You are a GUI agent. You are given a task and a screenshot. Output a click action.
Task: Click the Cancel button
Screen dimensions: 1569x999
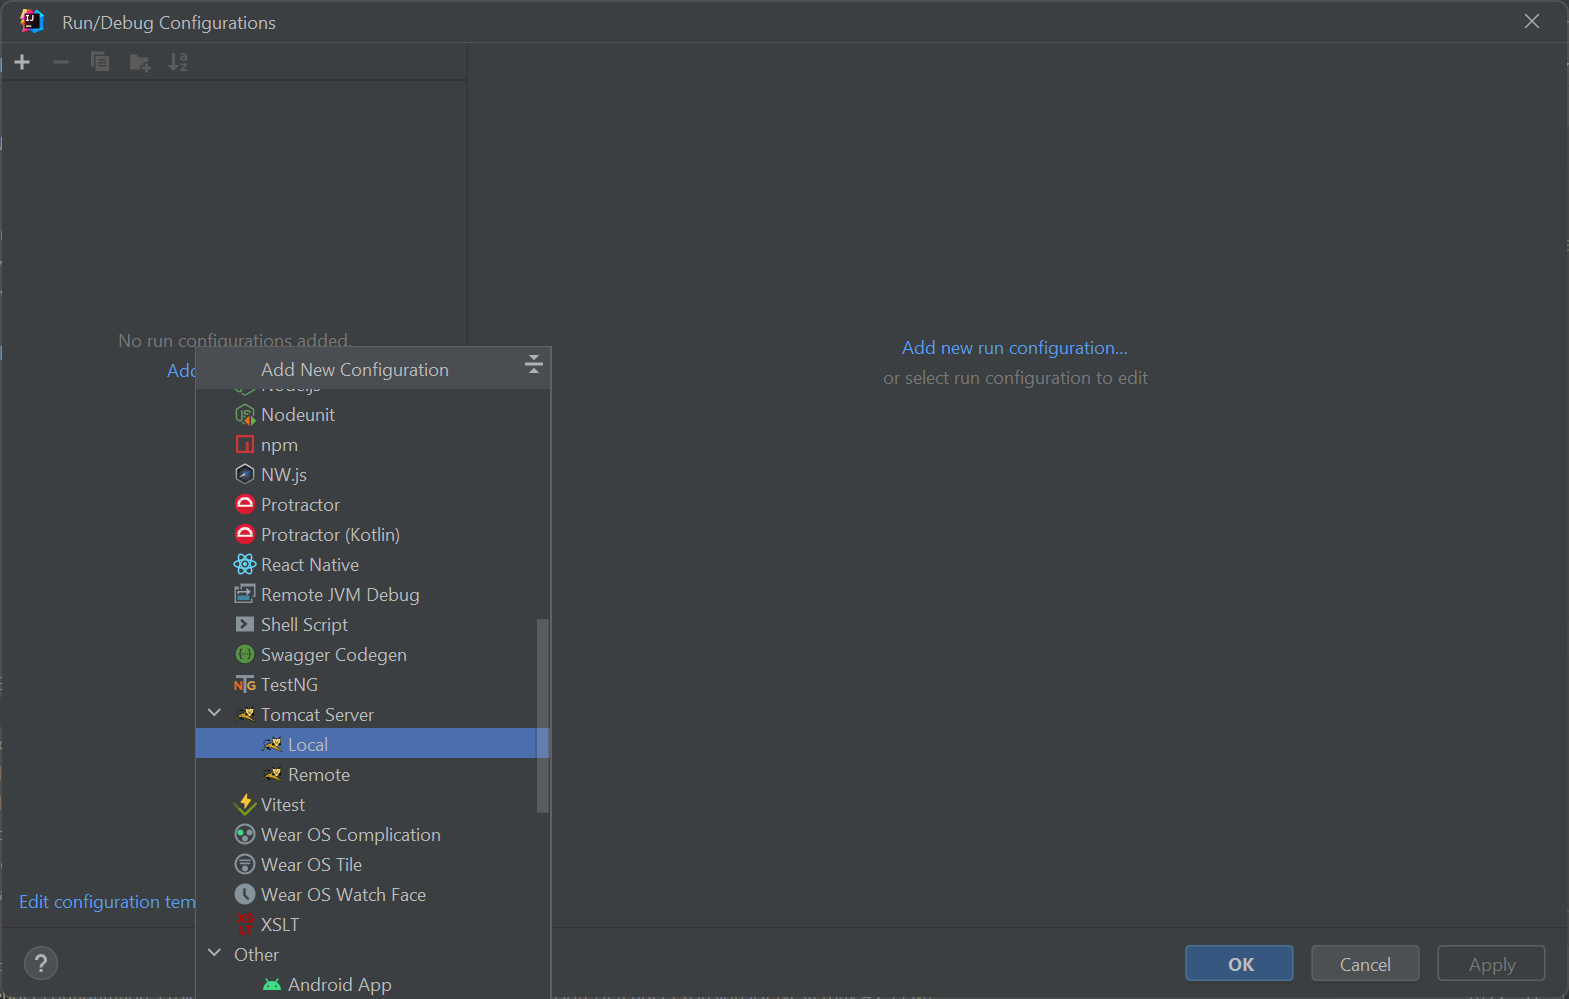[x=1365, y=963]
